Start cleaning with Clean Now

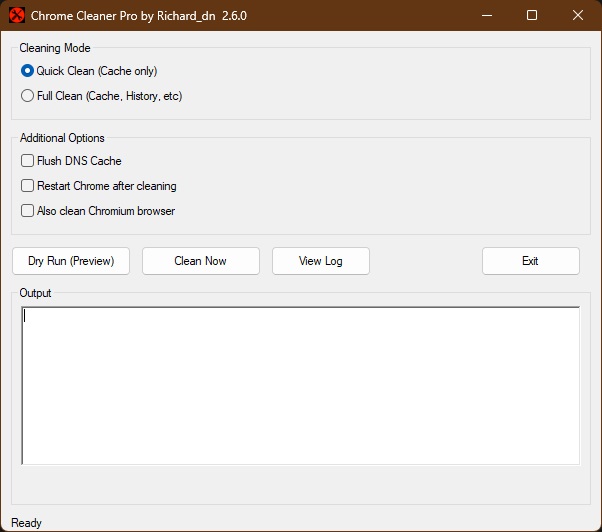coord(201,261)
